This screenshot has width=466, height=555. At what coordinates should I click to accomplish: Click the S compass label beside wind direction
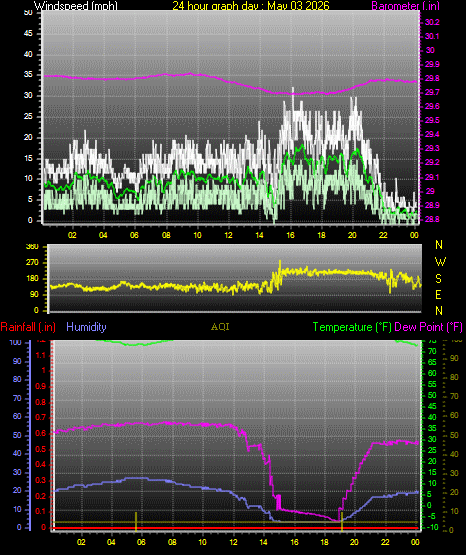pyautogui.click(x=438, y=279)
